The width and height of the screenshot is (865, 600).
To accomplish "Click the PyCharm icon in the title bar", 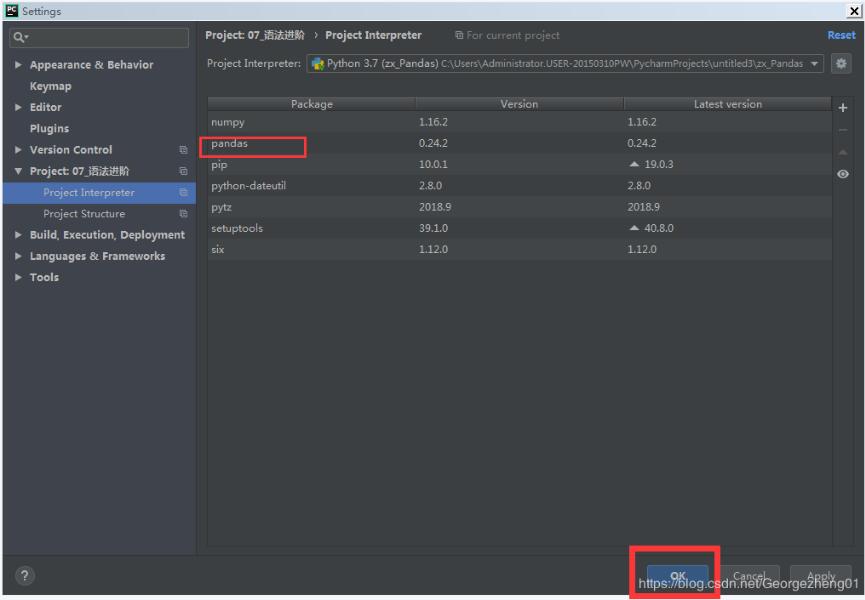I will pyautogui.click(x=11, y=10).
